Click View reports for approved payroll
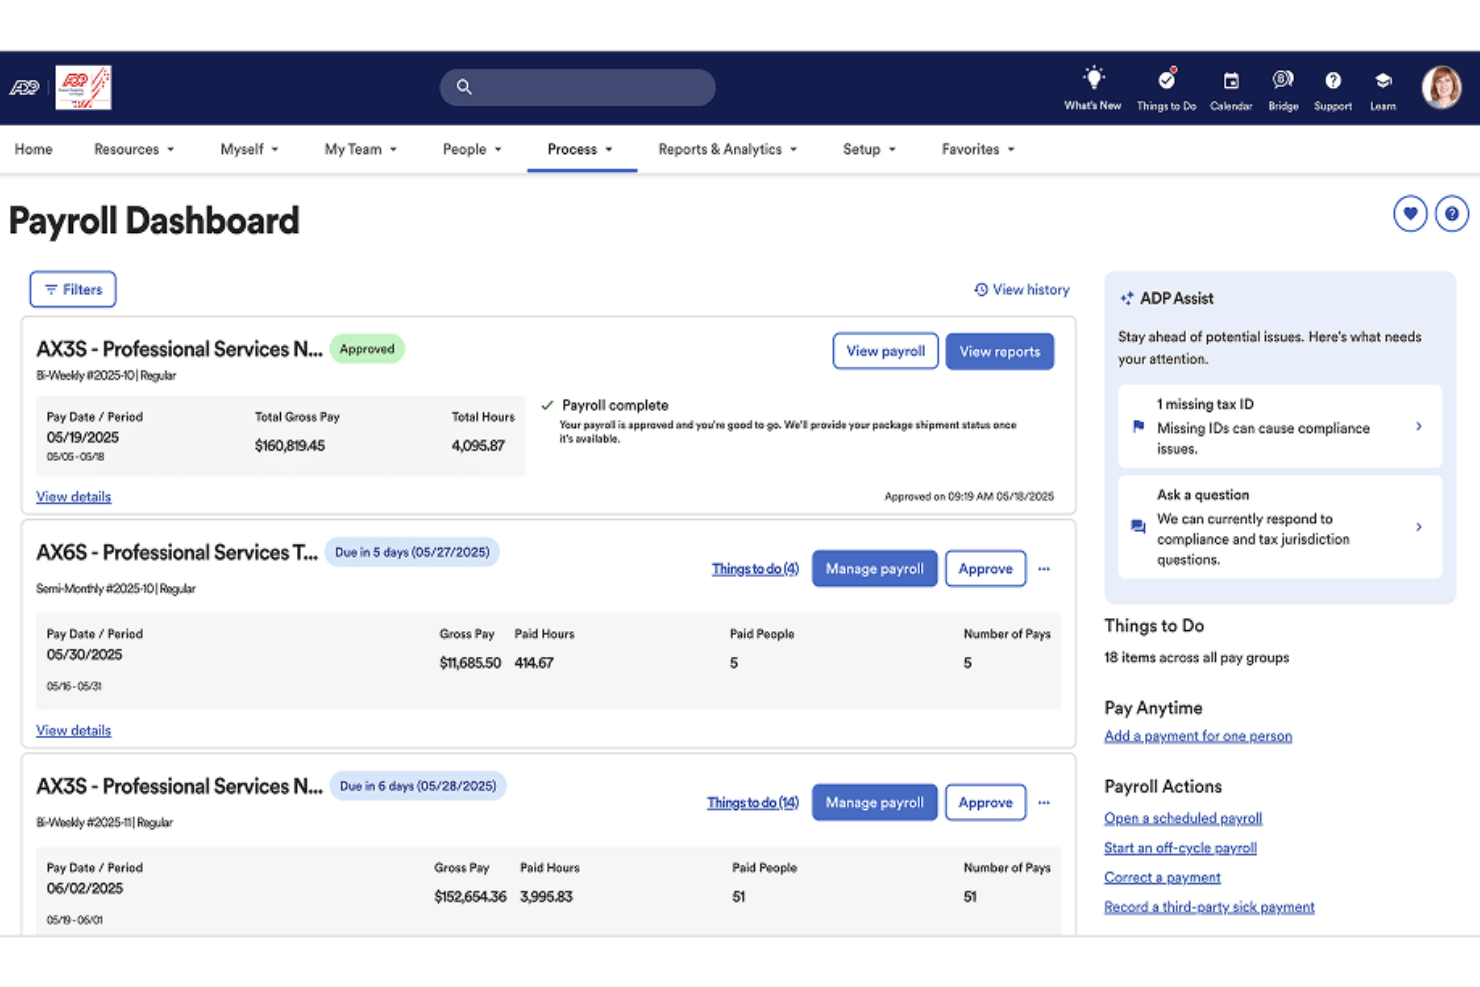1480x987 pixels. point(999,351)
